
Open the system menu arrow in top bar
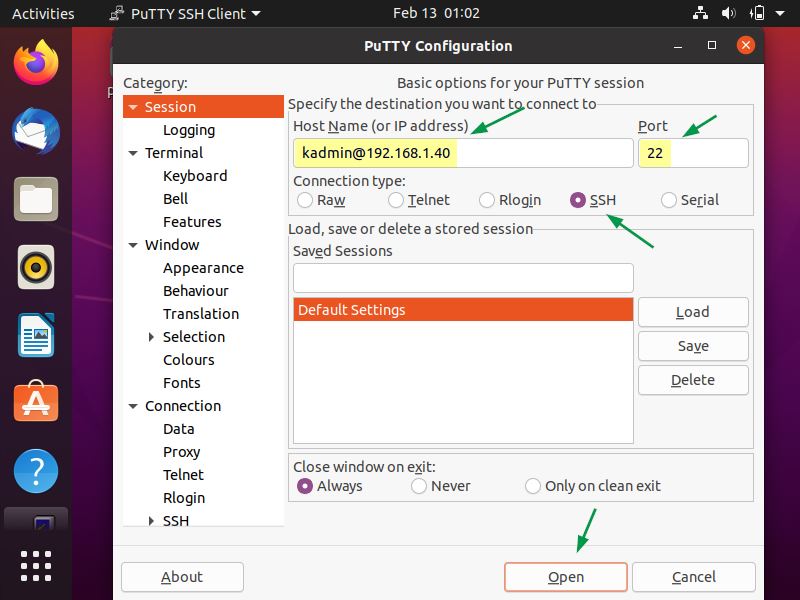pos(780,13)
